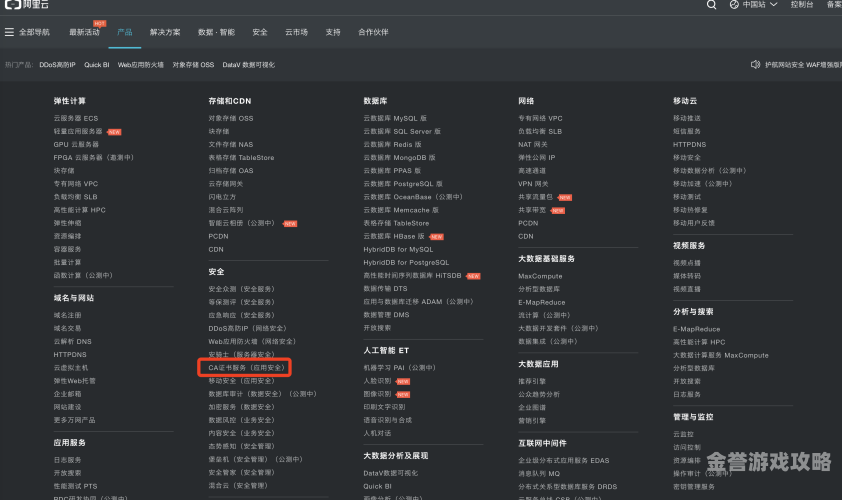Click the speaker announcement icon
This screenshot has width=842, height=500.
755,64
